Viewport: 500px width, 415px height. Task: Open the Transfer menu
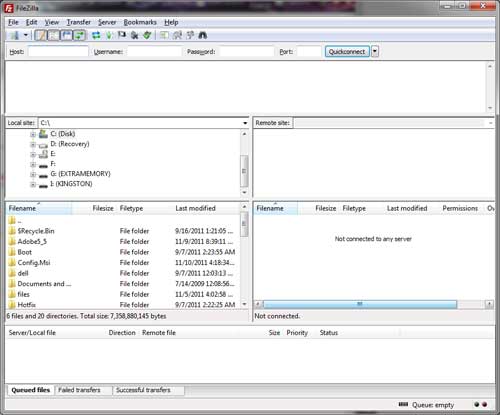click(x=79, y=22)
